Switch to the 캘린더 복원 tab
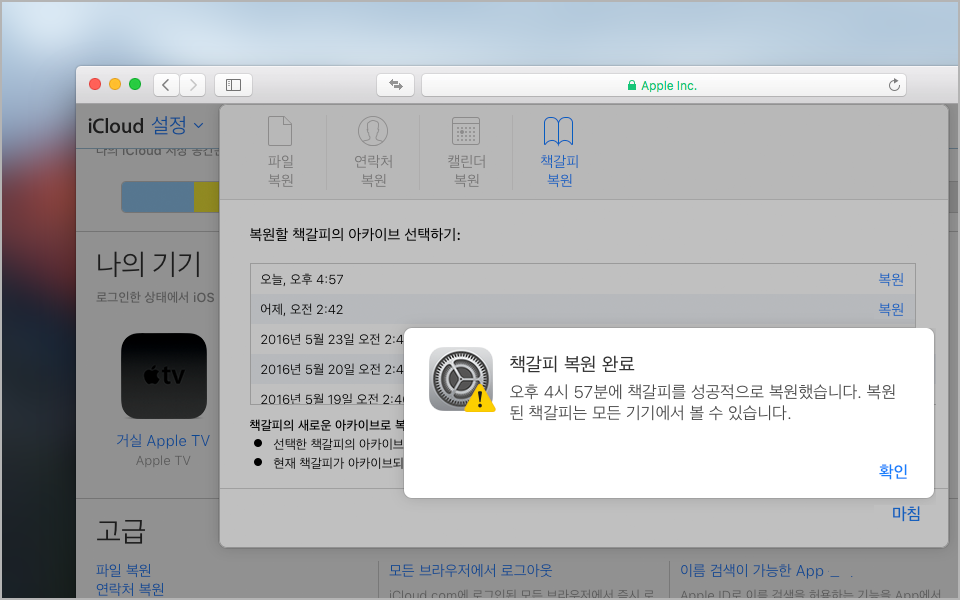The width and height of the screenshot is (960, 600). coord(466,151)
